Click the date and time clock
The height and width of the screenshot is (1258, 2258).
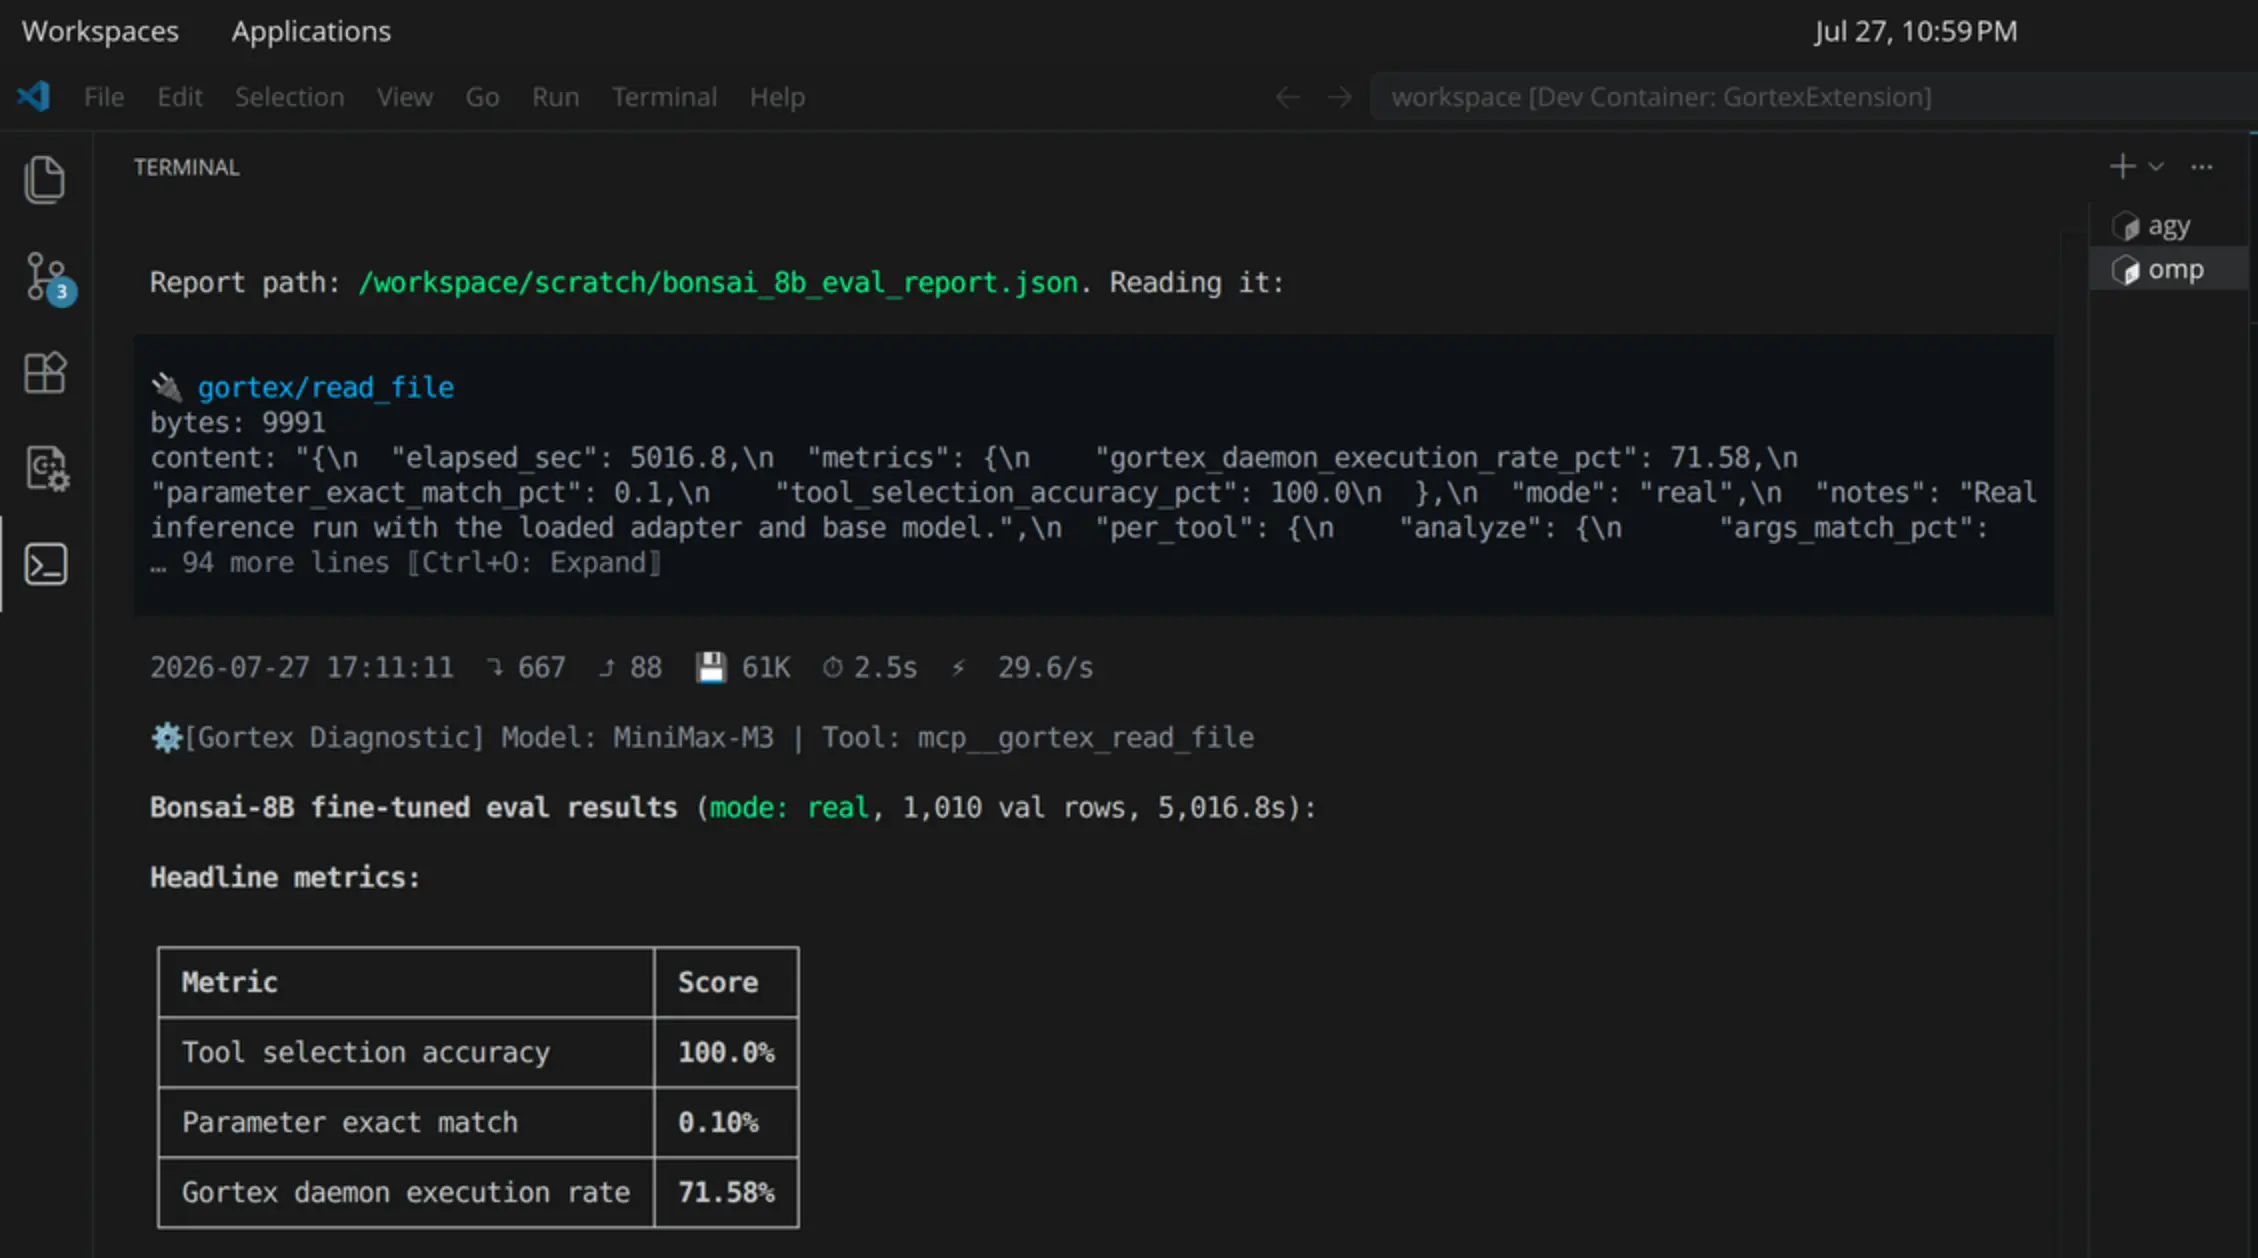[x=1915, y=31]
